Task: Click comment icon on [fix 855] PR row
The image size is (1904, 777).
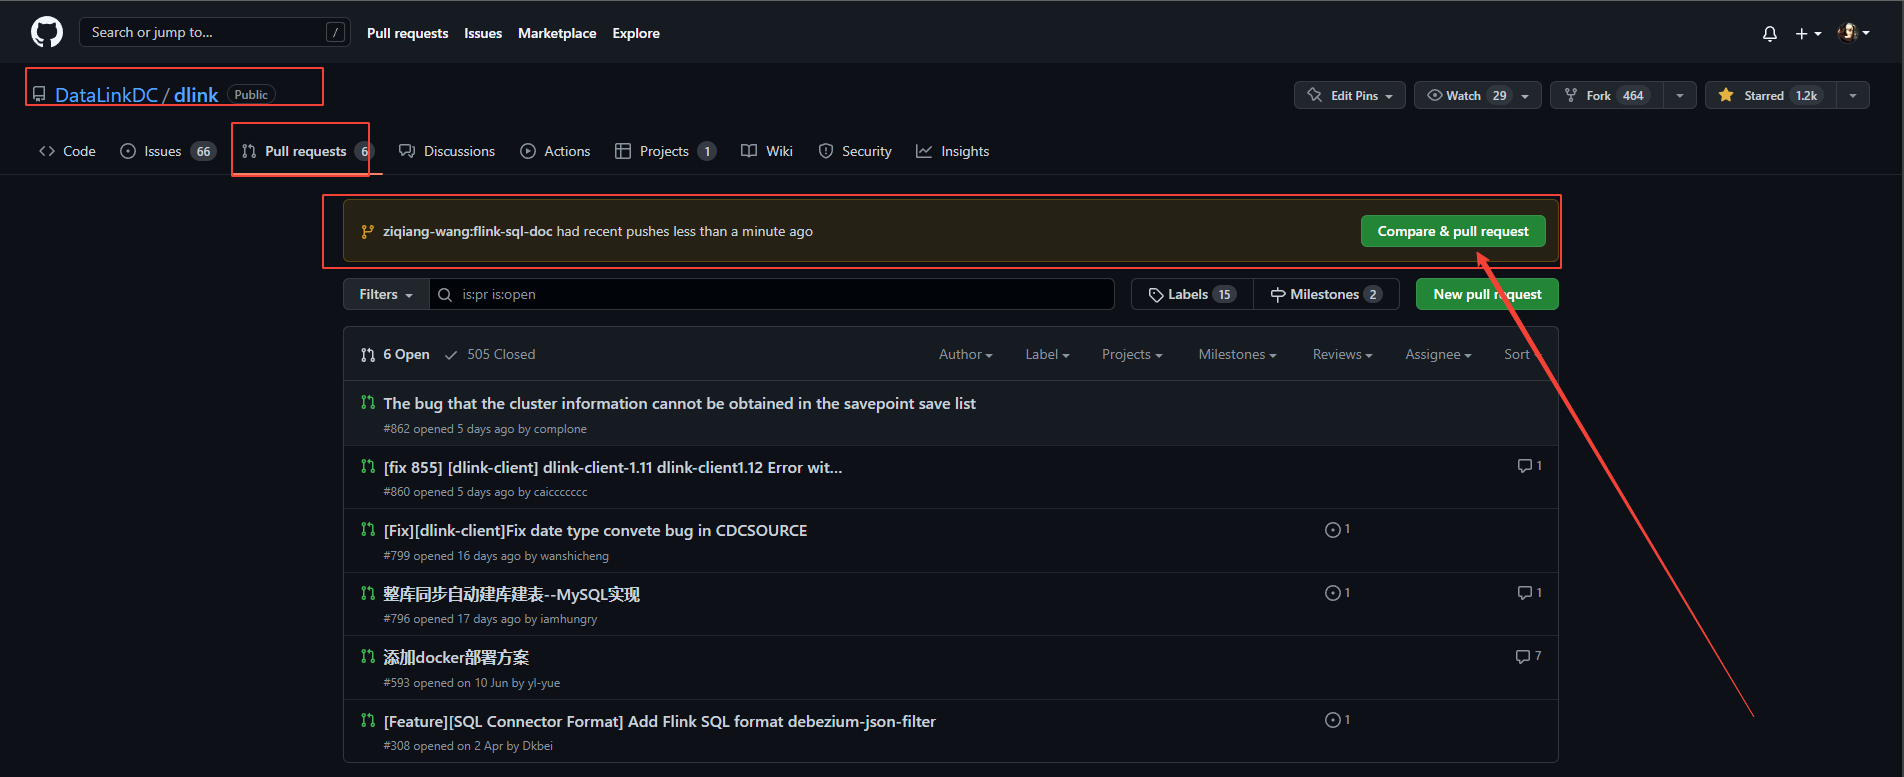Action: point(1529,466)
